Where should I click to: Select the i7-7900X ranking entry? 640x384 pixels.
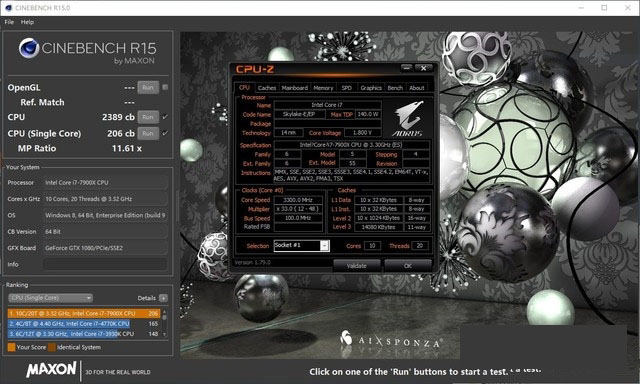[x=84, y=313]
